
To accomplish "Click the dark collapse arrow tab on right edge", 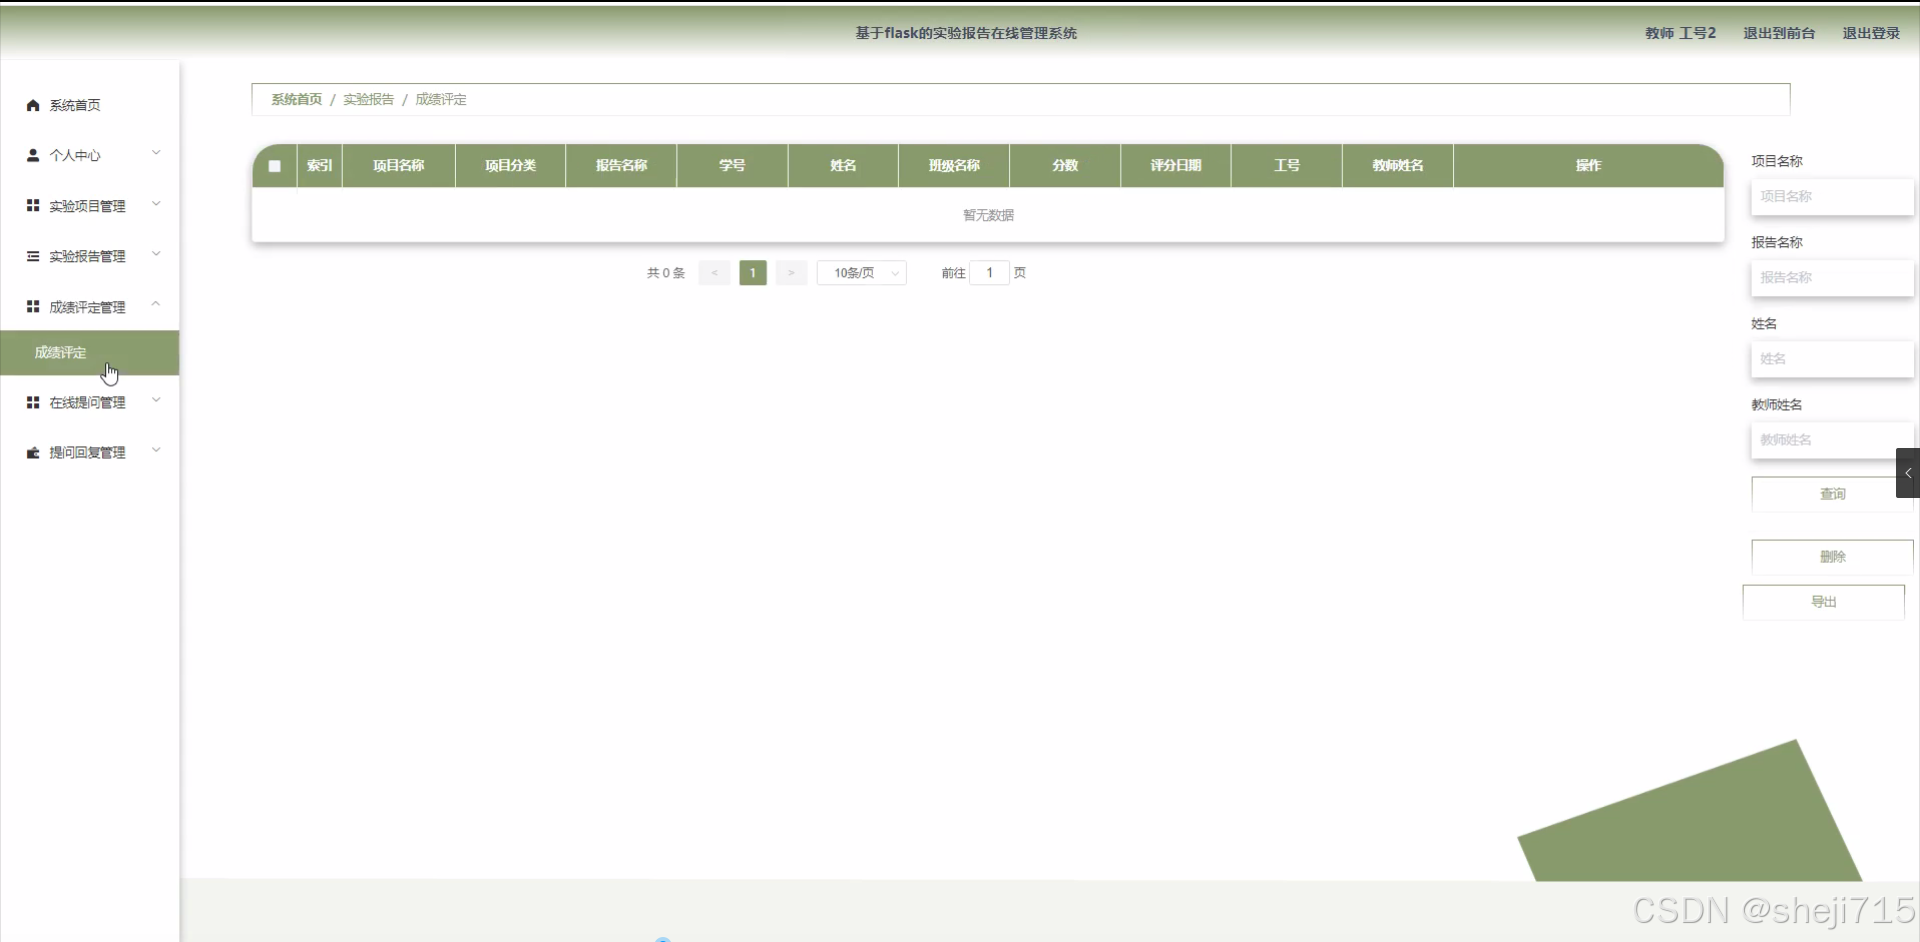I will (1908, 473).
